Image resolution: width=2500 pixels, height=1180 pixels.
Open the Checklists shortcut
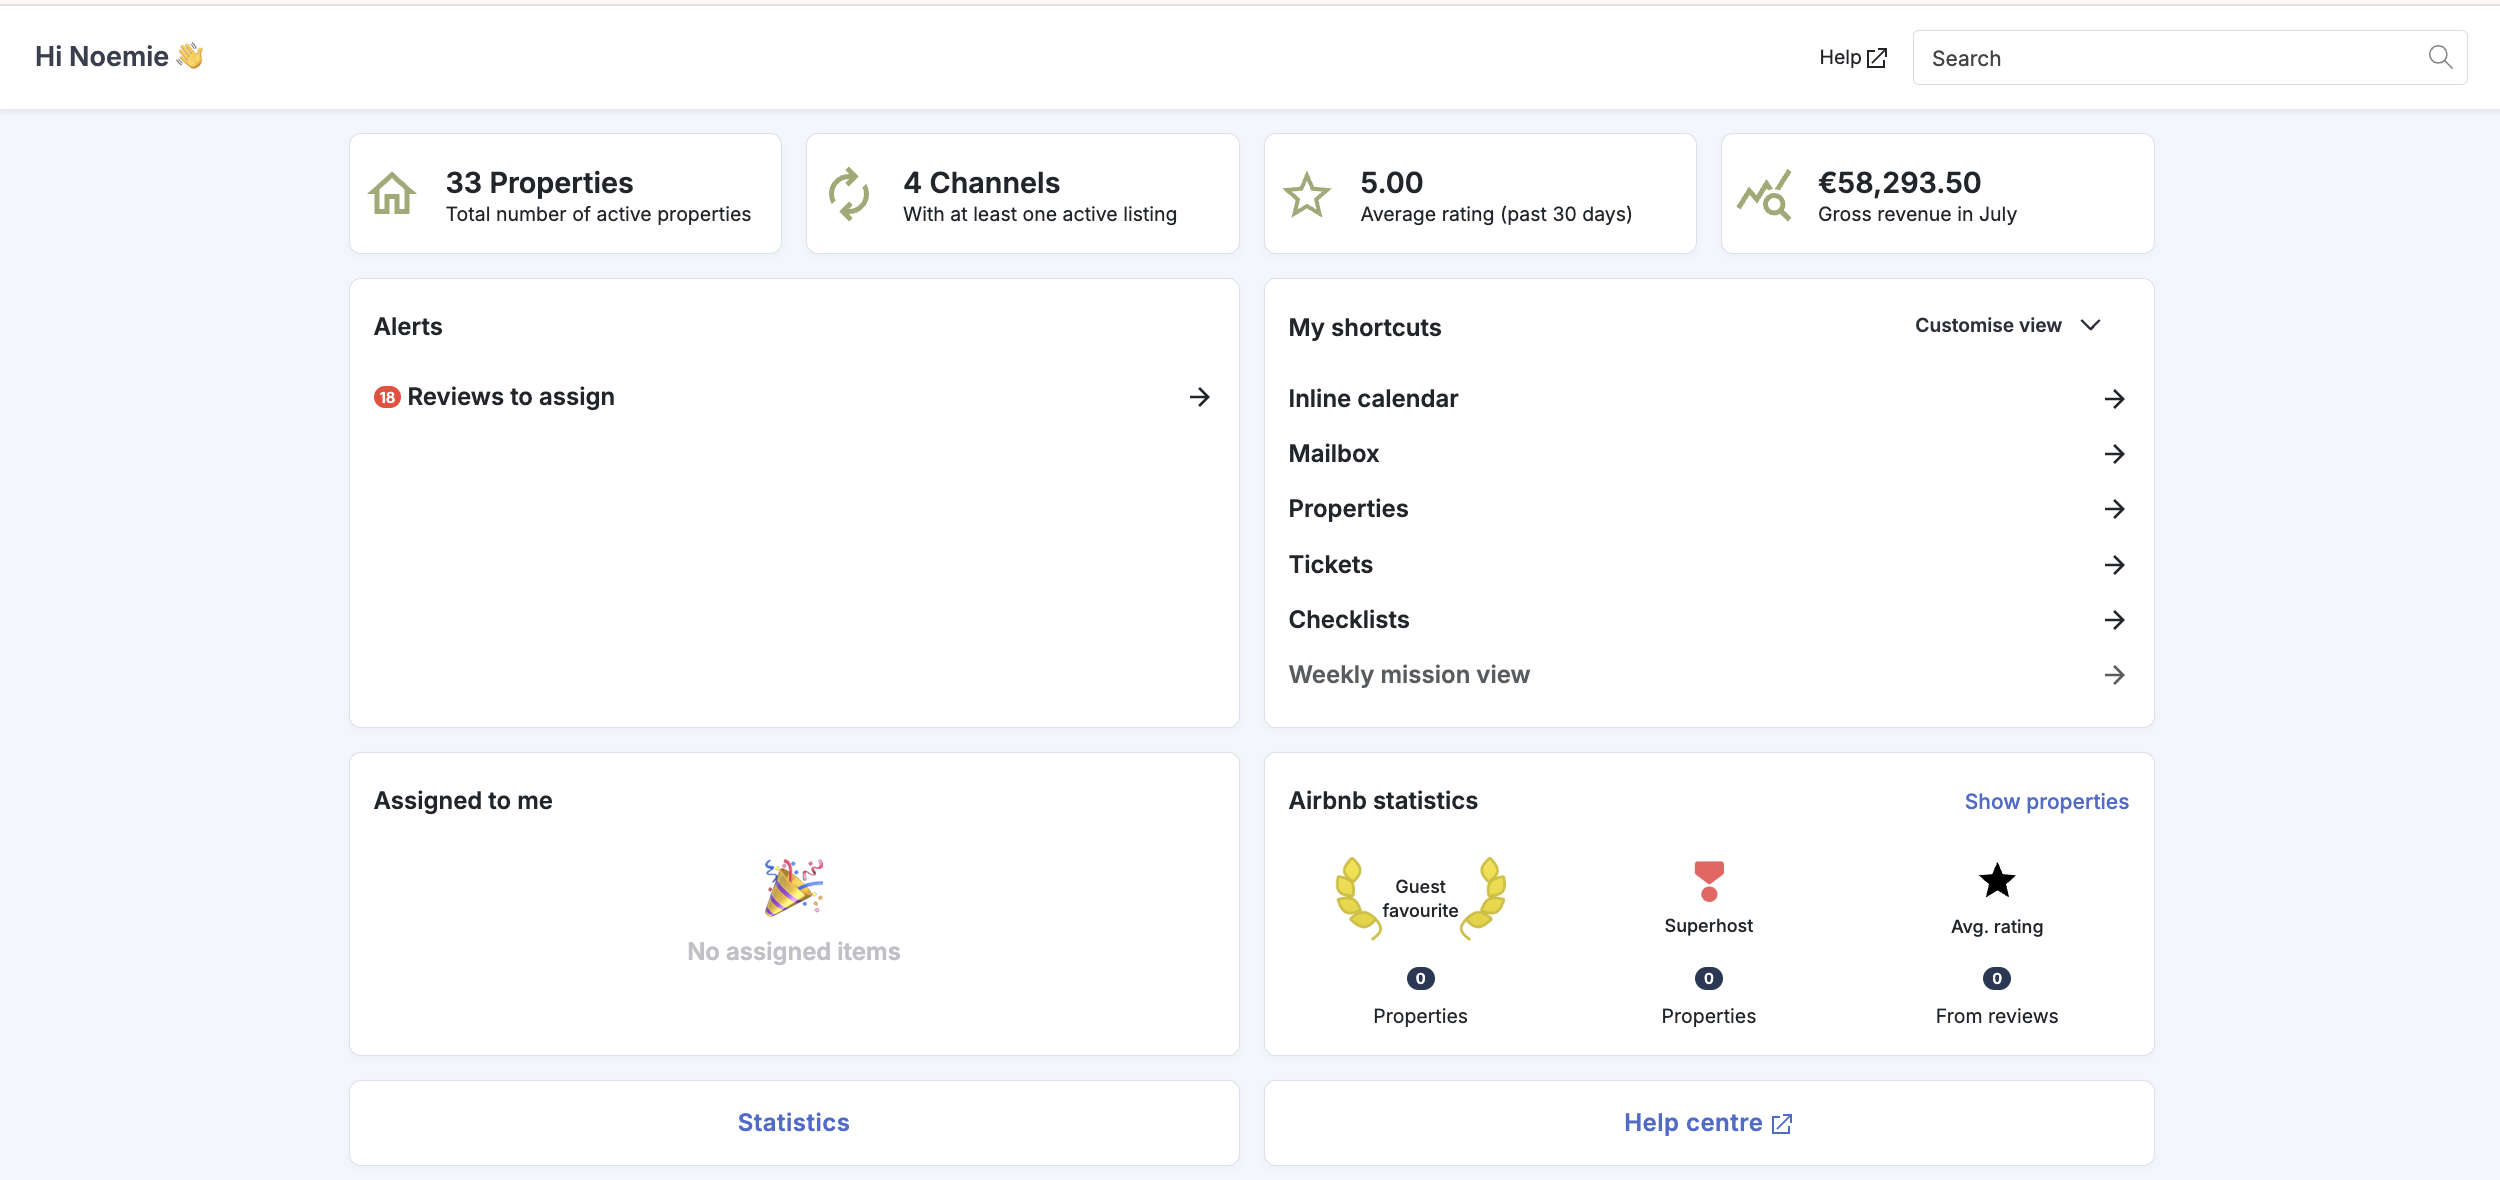pyautogui.click(x=1708, y=620)
